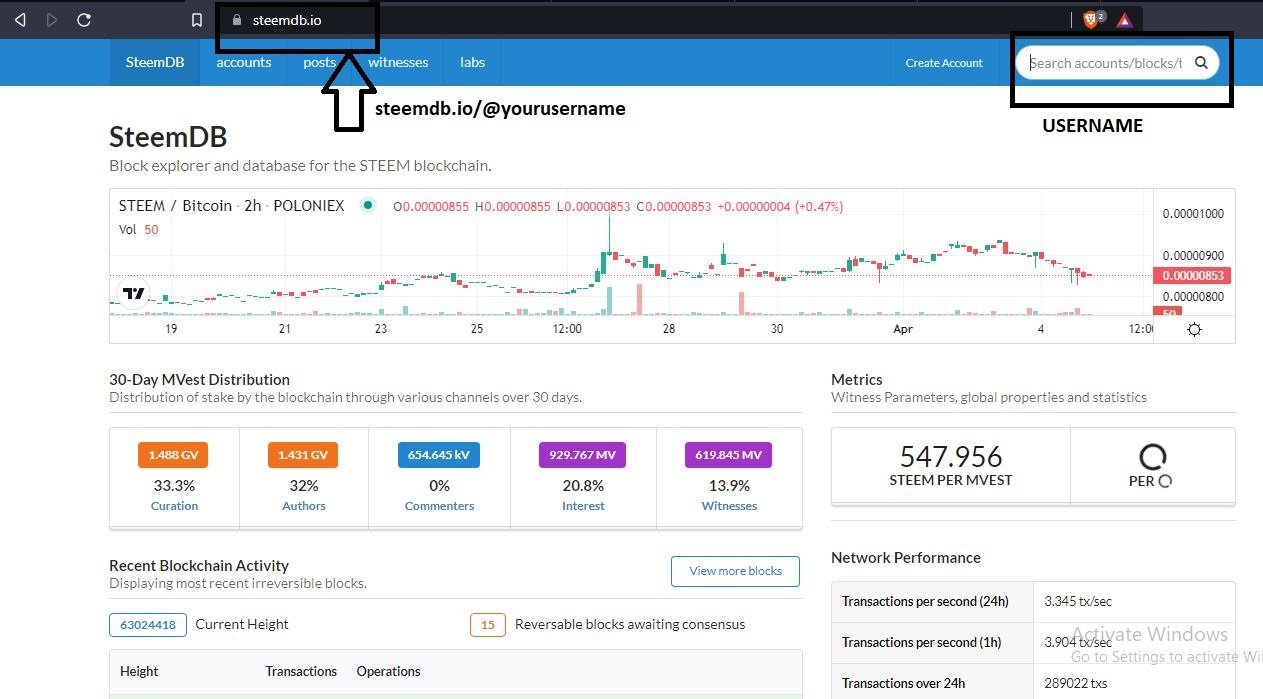Click the 3.345 tx/sec value
This screenshot has width=1263, height=699.
1077,602
